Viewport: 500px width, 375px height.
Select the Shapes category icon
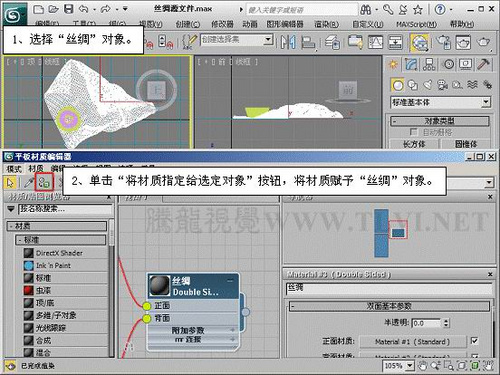pyautogui.click(x=413, y=85)
